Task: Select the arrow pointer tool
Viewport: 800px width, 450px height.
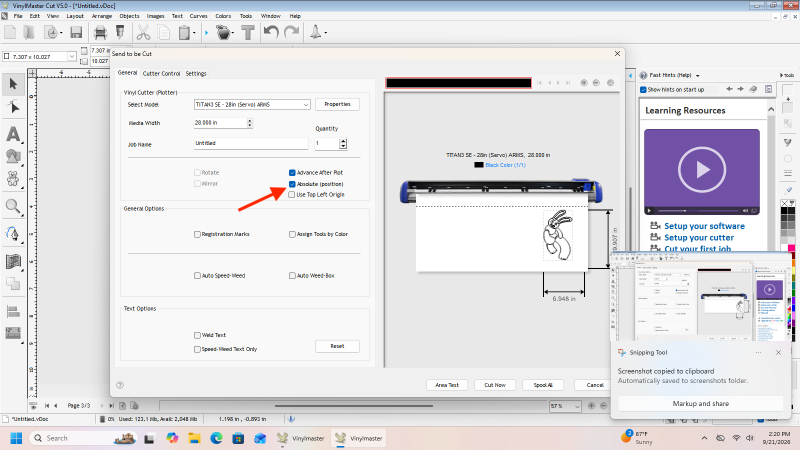Action: point(13,84)
